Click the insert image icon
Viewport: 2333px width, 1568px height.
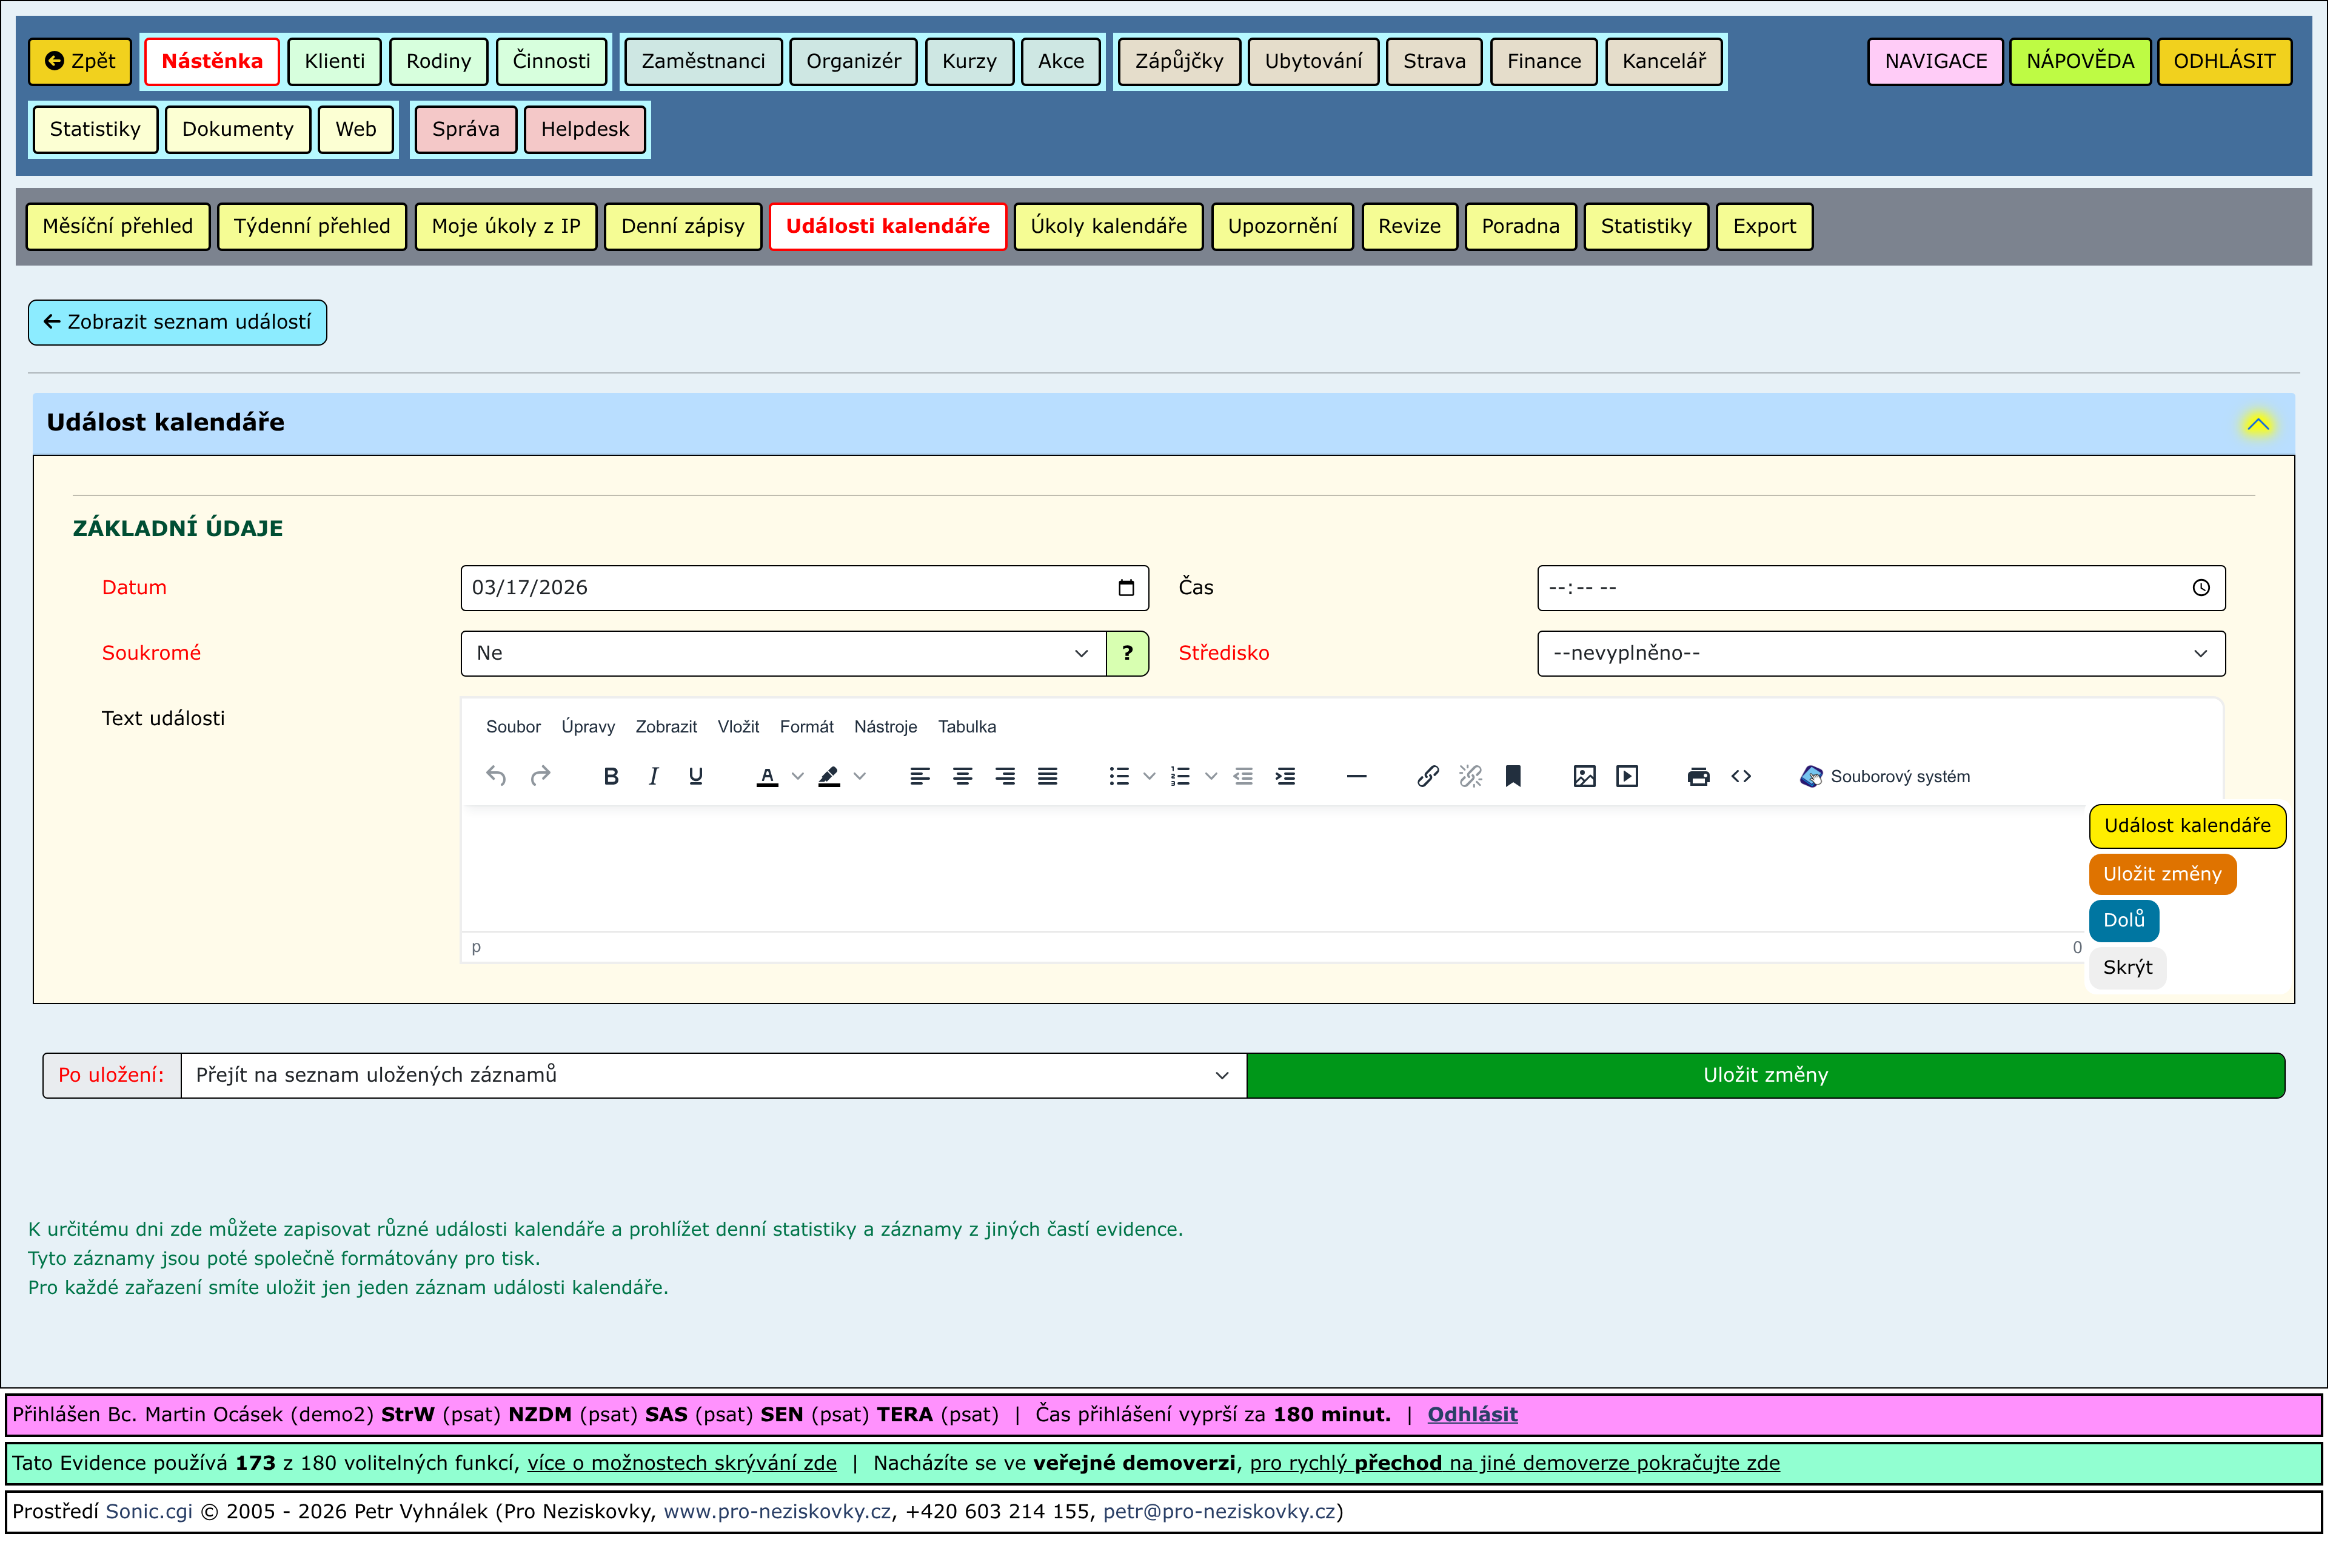coord(1585,777)
